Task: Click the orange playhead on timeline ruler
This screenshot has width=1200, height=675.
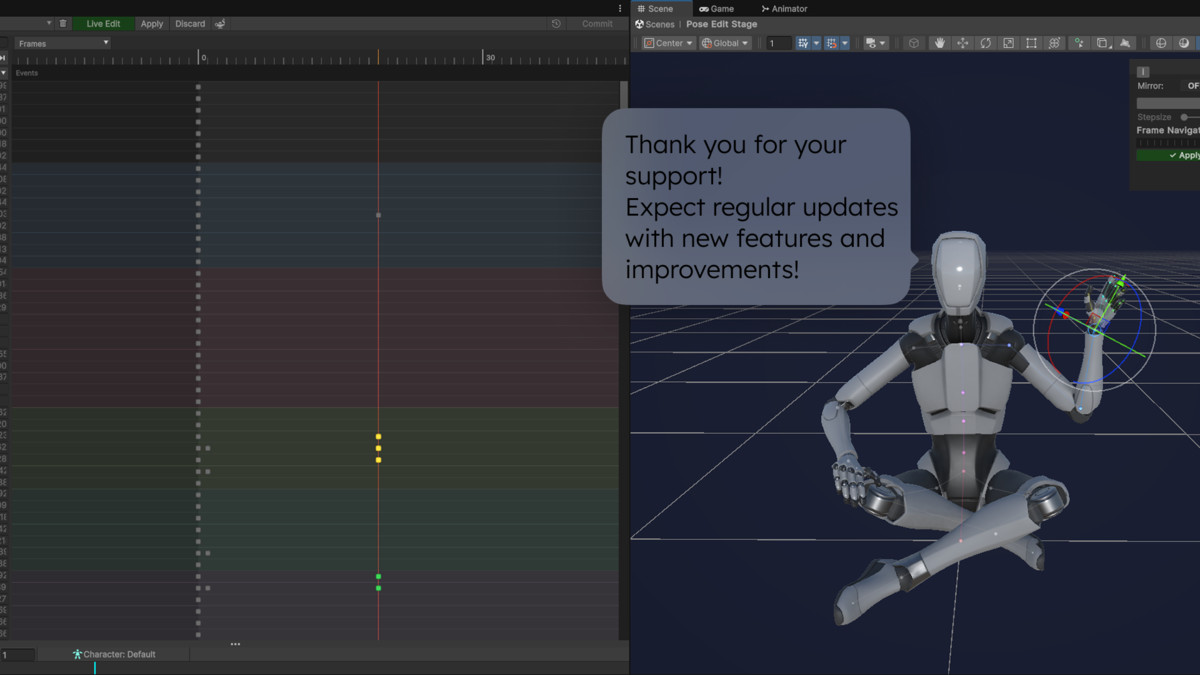Action: click(378, 57)
